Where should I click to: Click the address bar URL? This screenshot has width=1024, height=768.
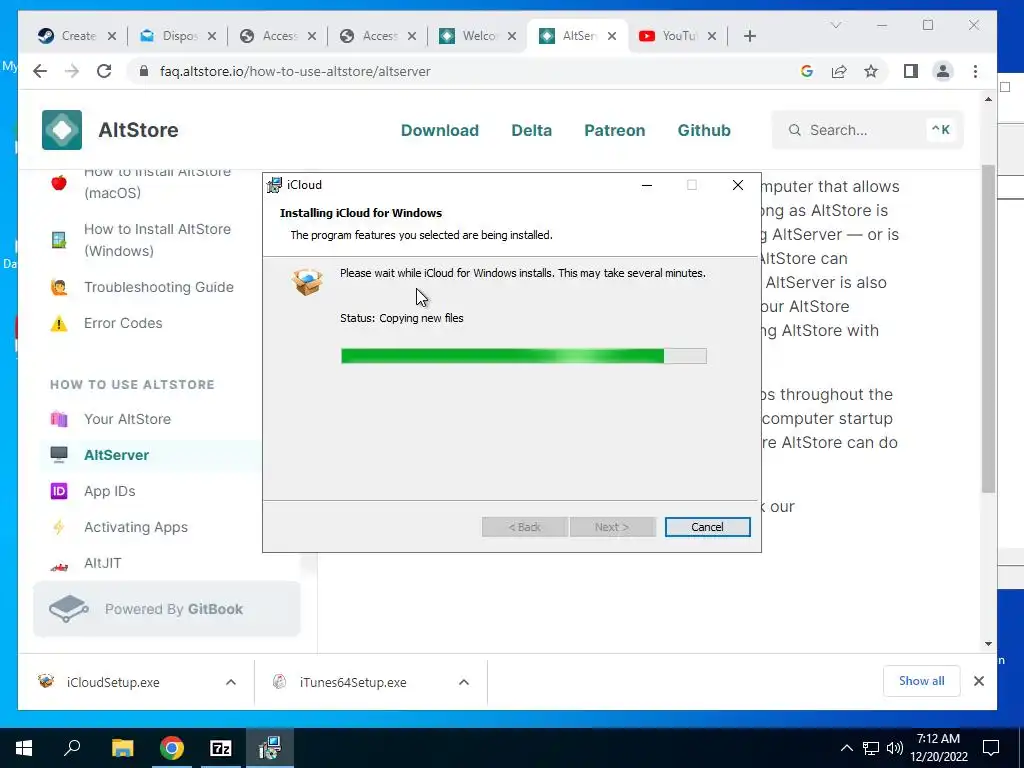click(x=295, y=71)
